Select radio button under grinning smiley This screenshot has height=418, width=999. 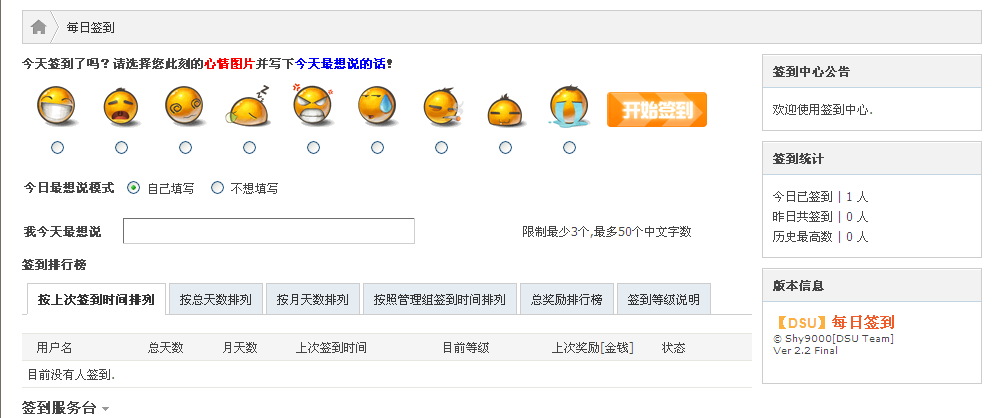pyautogui.click(x=57, y=148)
